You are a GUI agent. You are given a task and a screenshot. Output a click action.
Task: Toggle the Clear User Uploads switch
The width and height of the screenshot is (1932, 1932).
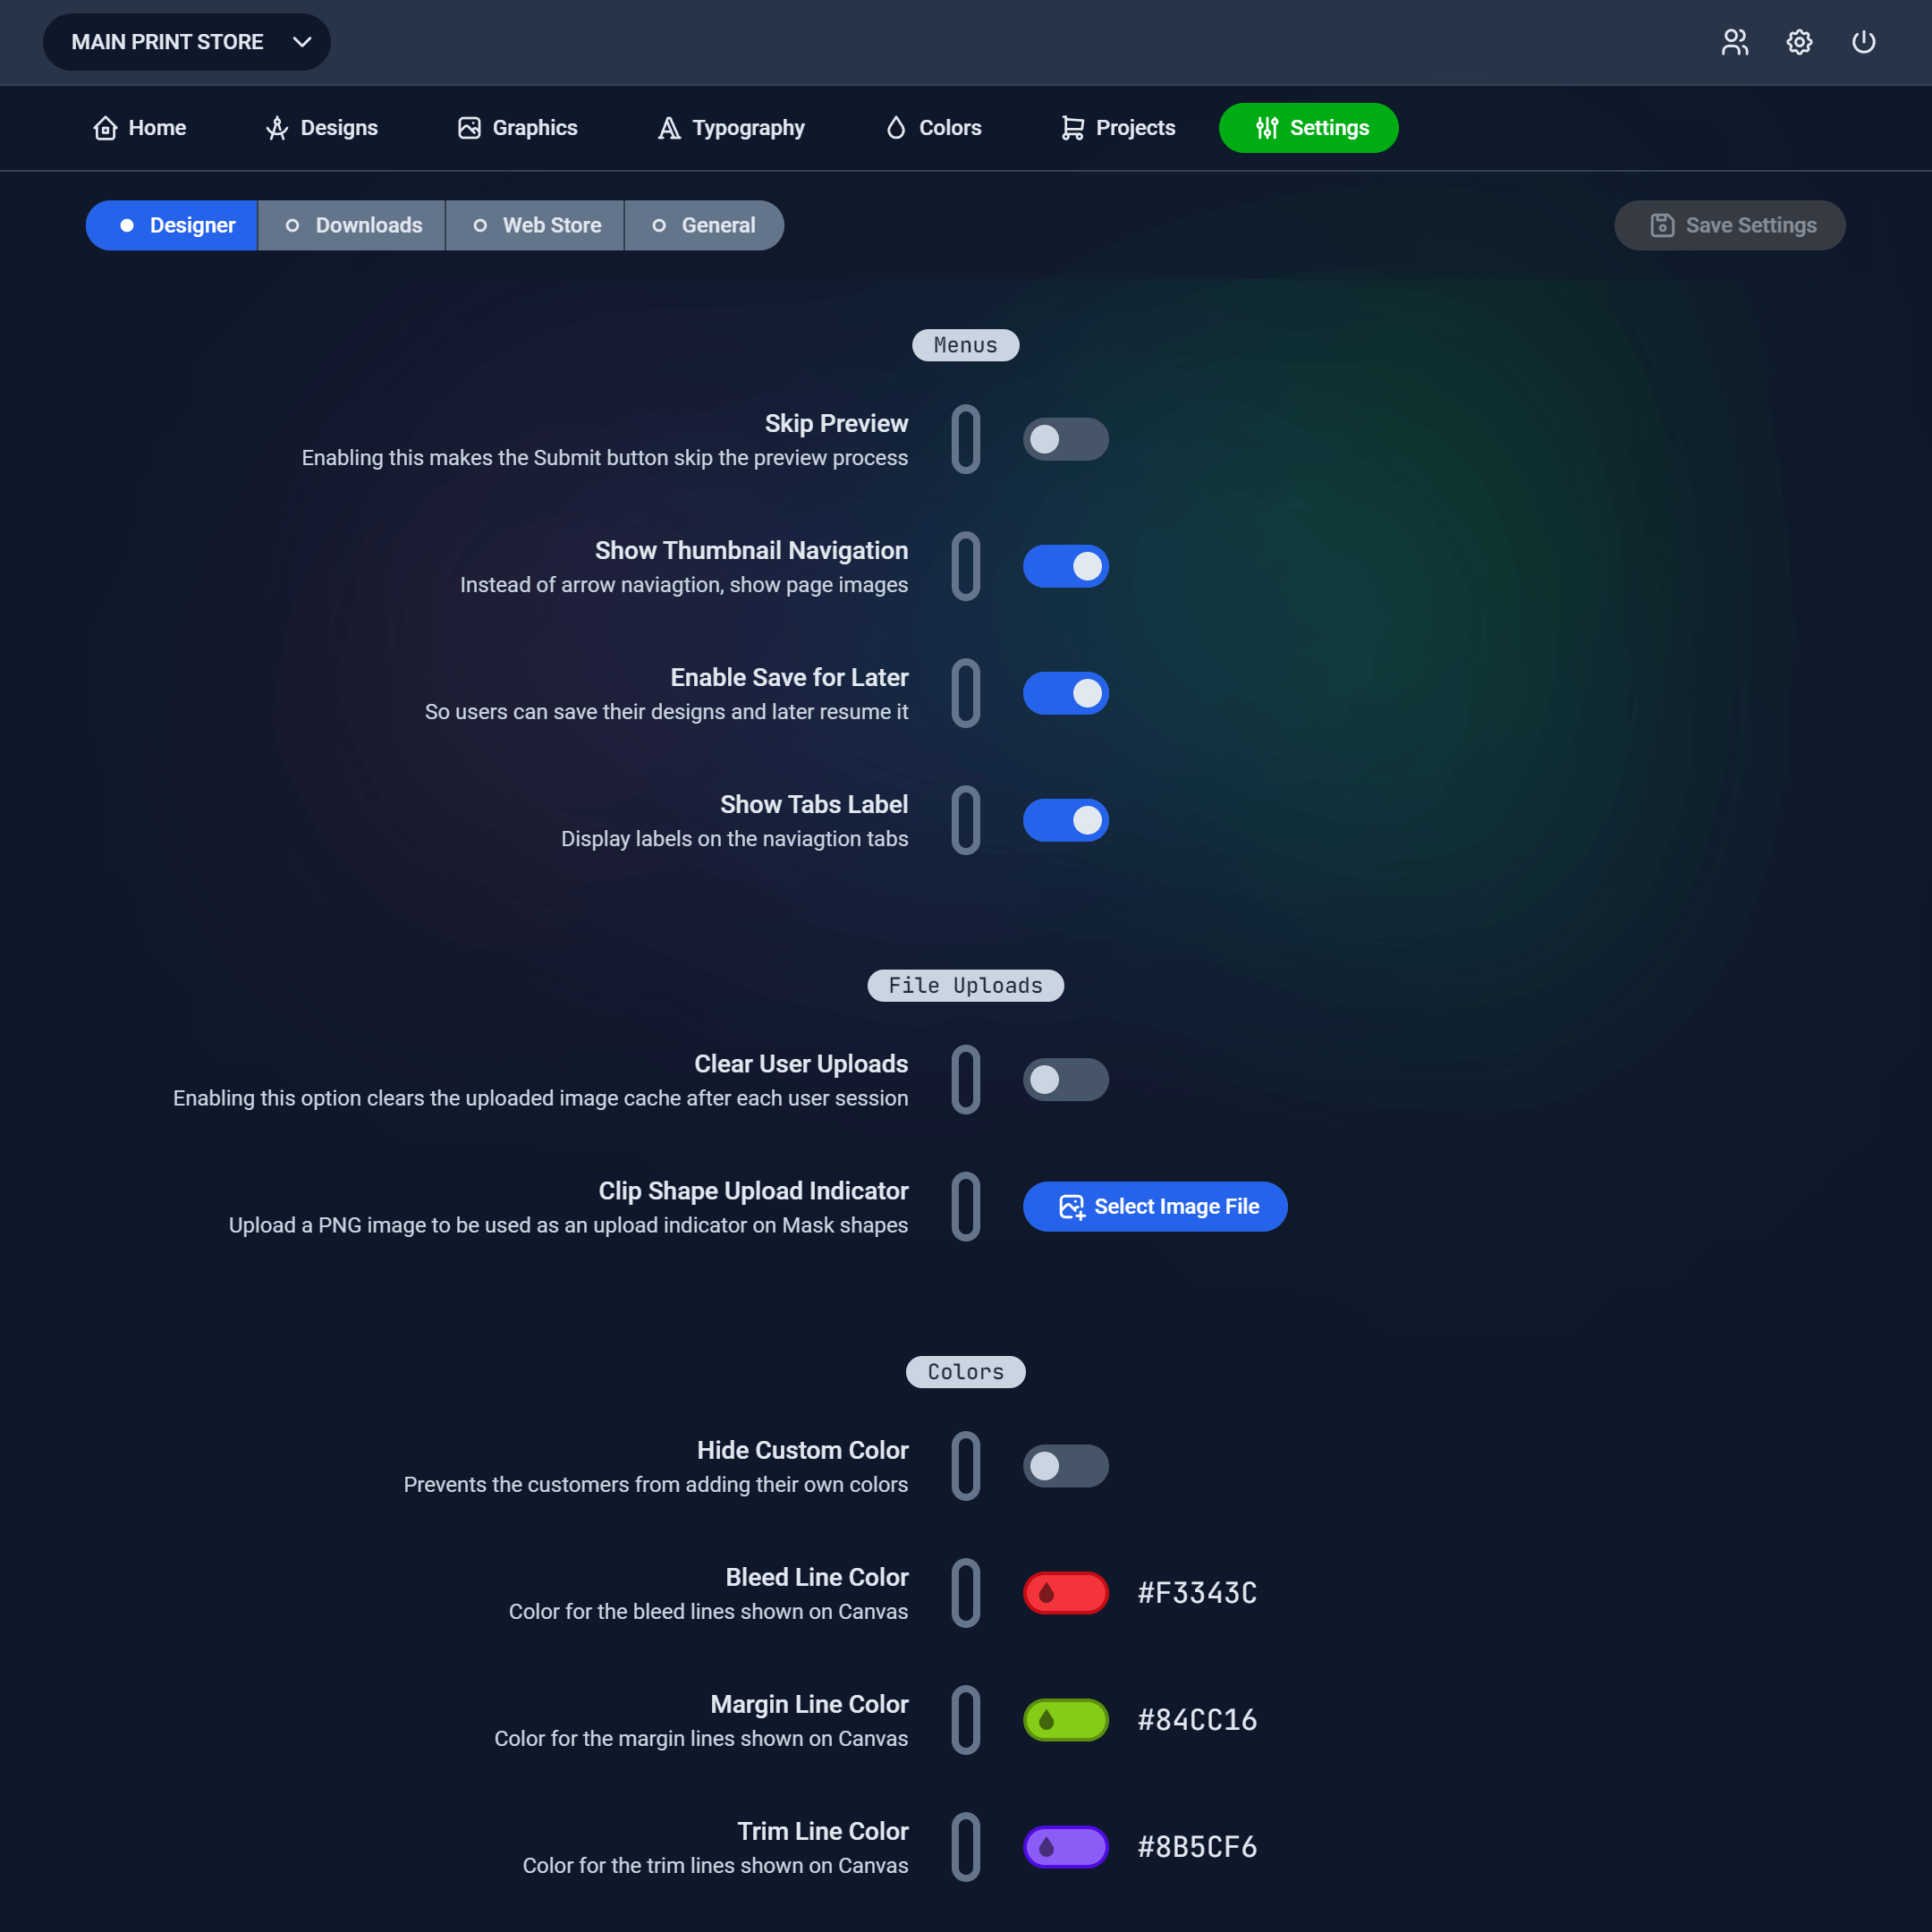tap(1065, 1080)
